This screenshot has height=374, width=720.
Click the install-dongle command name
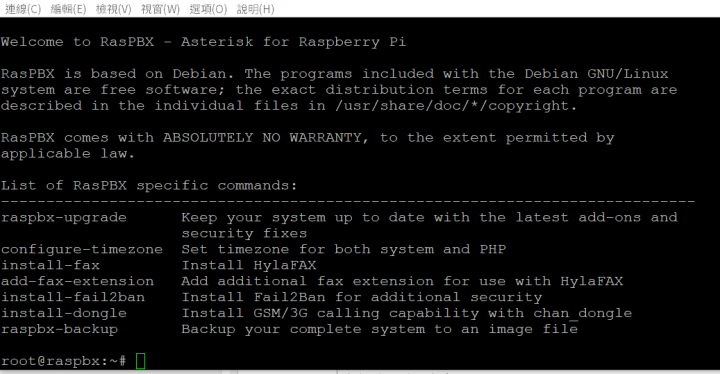[x=63, y=313]
